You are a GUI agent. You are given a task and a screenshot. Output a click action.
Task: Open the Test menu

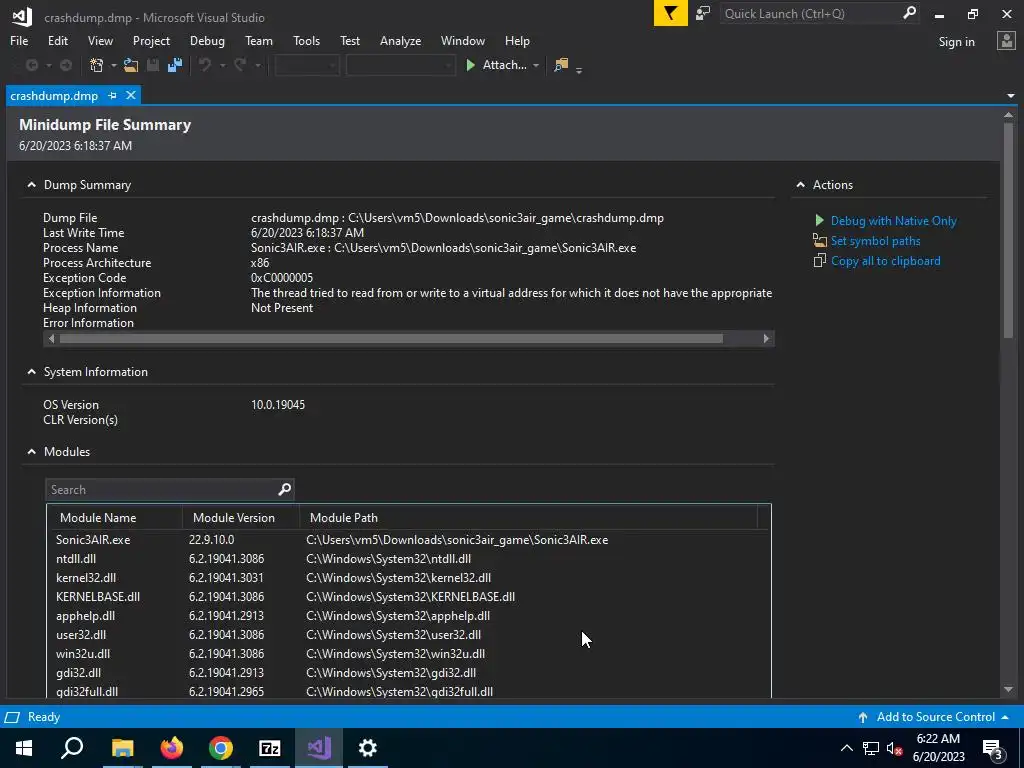click(349, 40)
